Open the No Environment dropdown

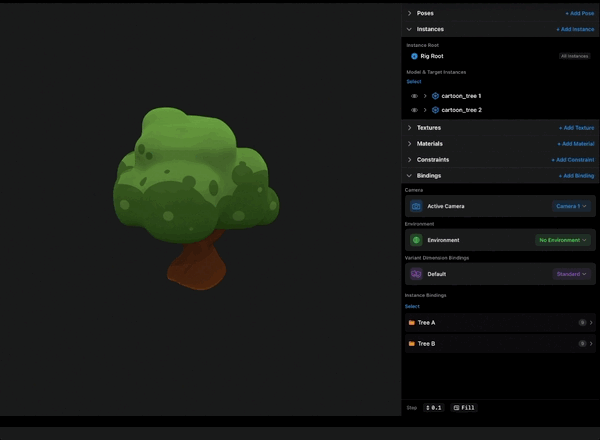coord(563,240)
